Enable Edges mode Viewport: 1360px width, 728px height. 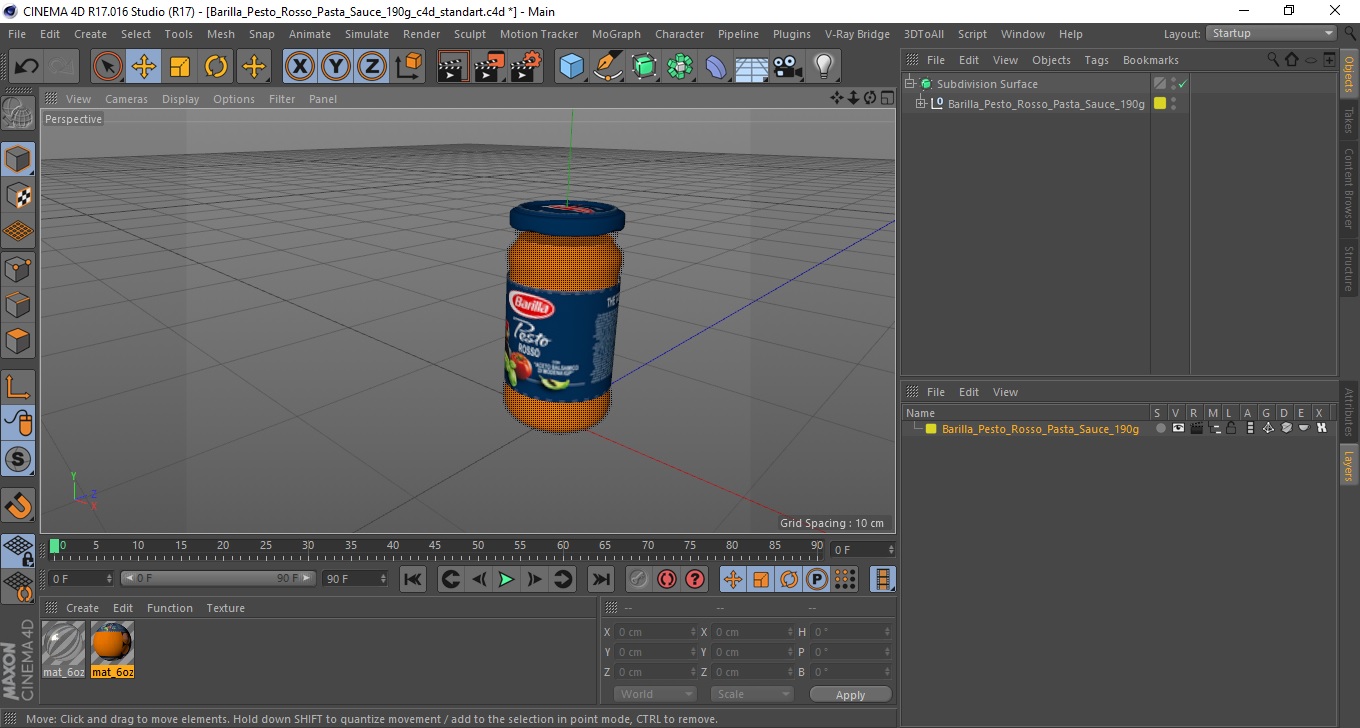[x=18, y=304]
